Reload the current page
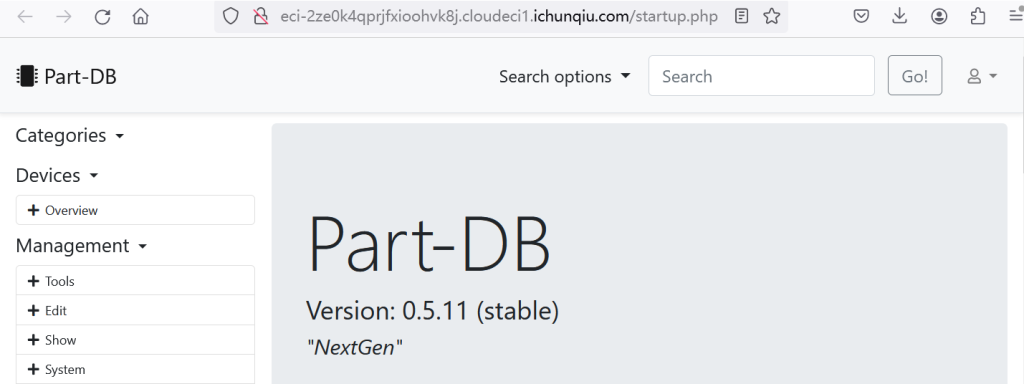1024x384 pixels. 103,17
